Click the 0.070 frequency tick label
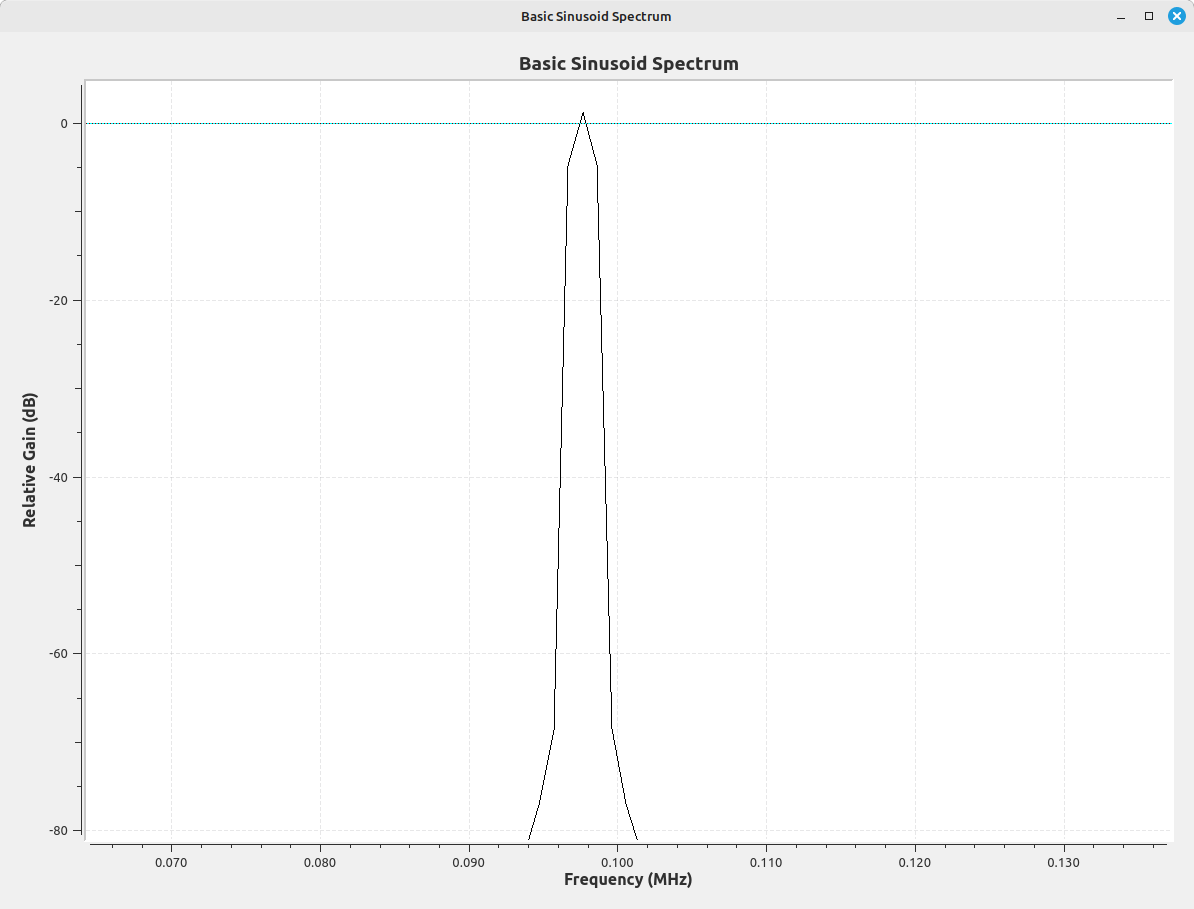The width and height of the screenshot is (1194, 909). (171, 861)
